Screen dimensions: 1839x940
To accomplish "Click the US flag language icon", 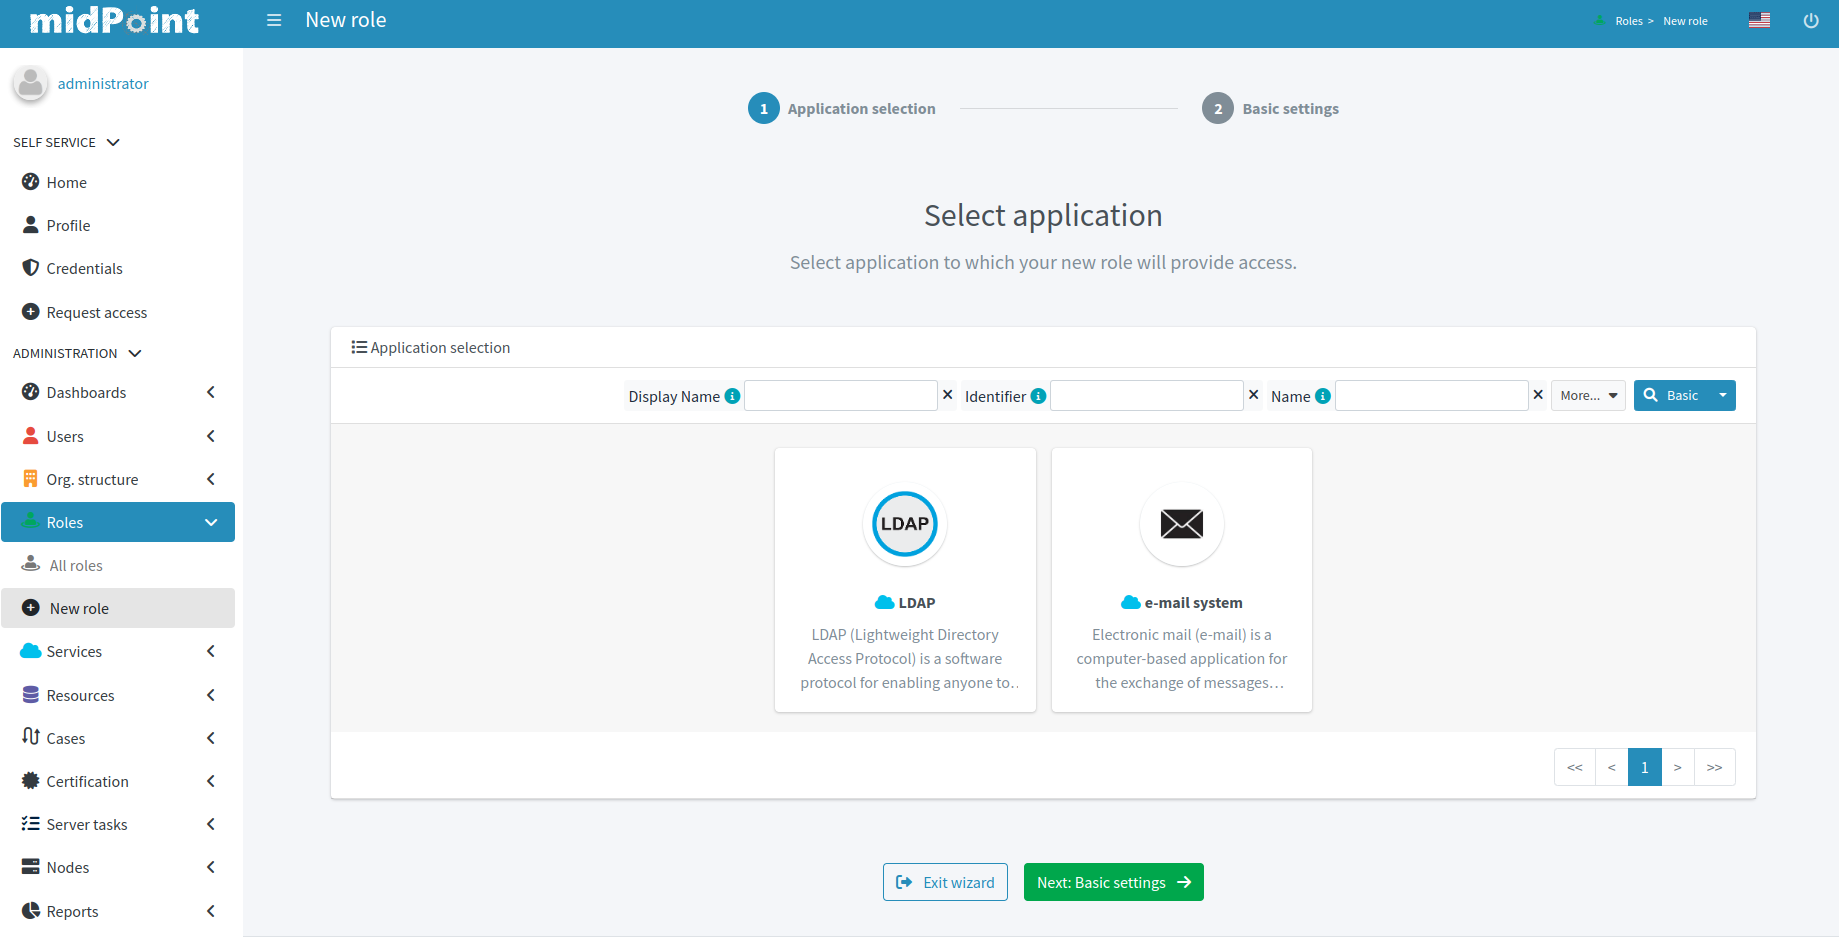I will (x=1760, y=19).
